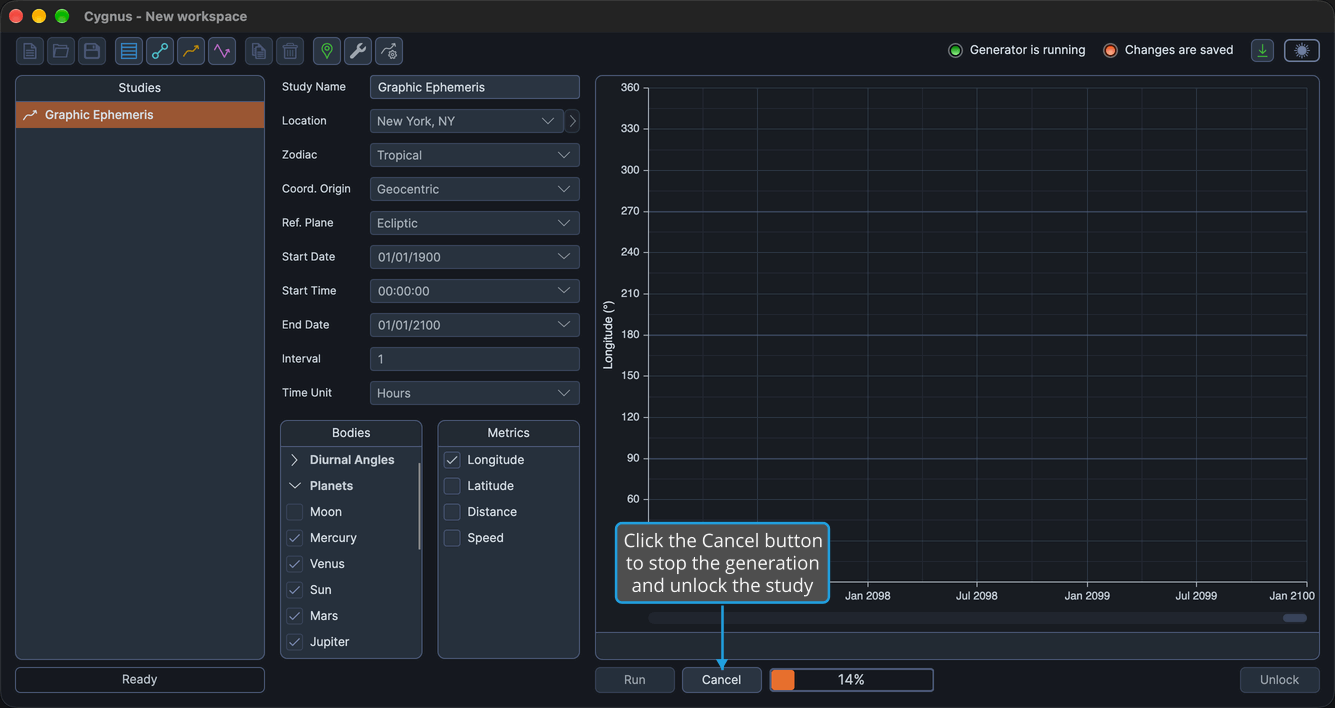Click the Jan 2099 axis label
Image resolution: width=1335 pixels, height=708 pixels.
tap(1087, 596)
